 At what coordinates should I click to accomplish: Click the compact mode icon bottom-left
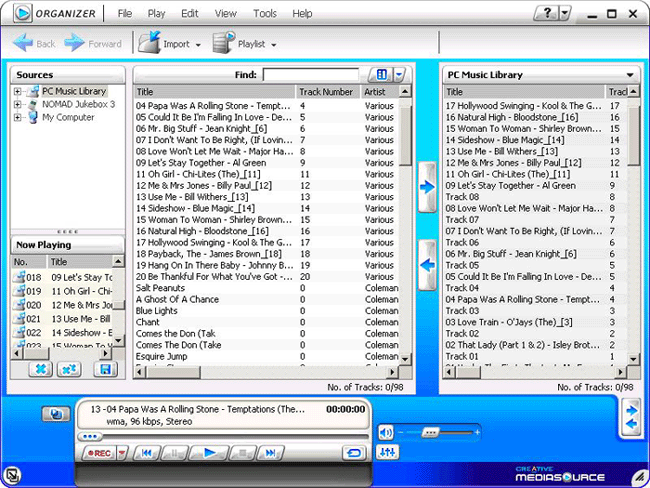coord(12,476)
